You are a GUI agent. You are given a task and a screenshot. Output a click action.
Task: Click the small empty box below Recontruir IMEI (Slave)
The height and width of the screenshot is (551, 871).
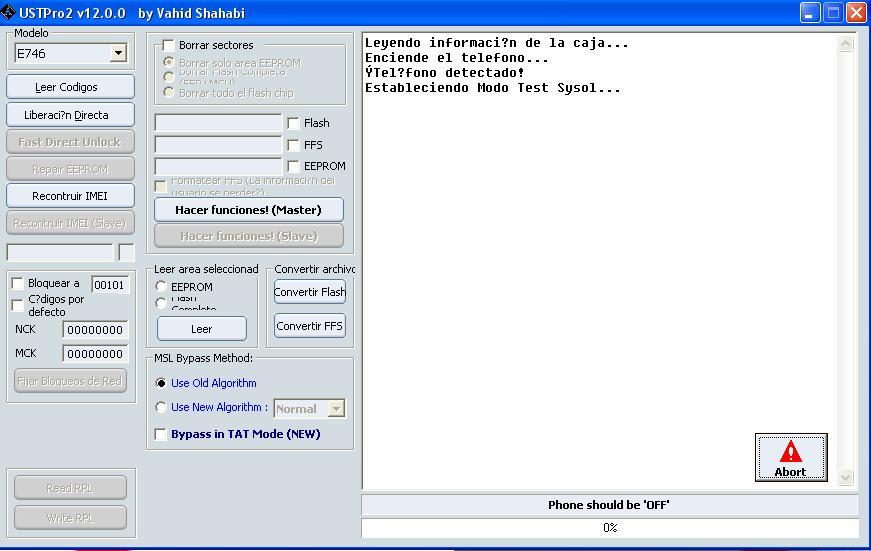tap(127, 253)
